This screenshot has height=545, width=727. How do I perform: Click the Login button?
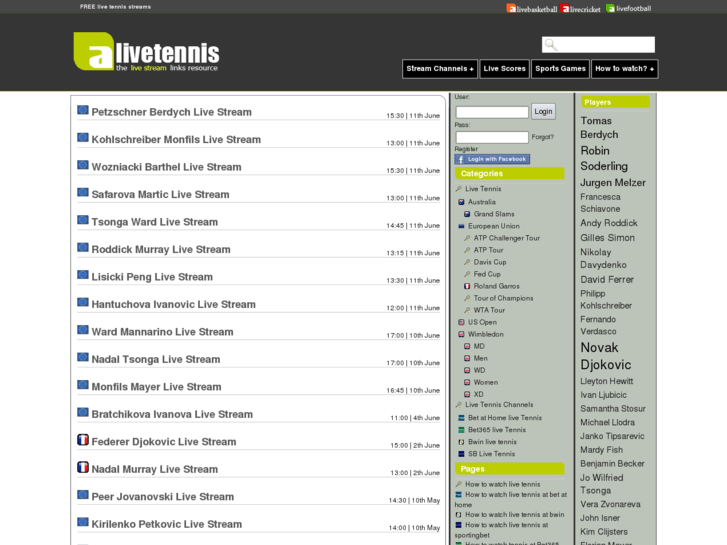[x=543, y=111]
